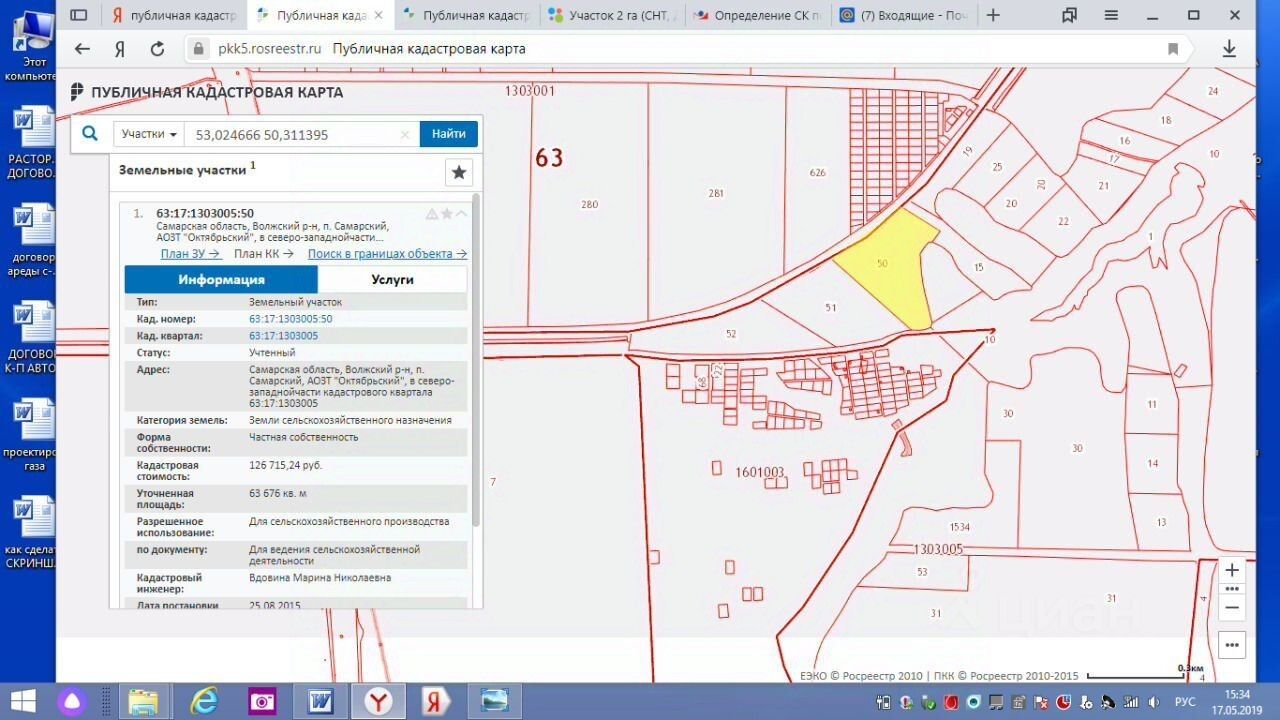1280x720 pixels.
Task: Reload the page with refresh button
Action: tap(157, 49)
